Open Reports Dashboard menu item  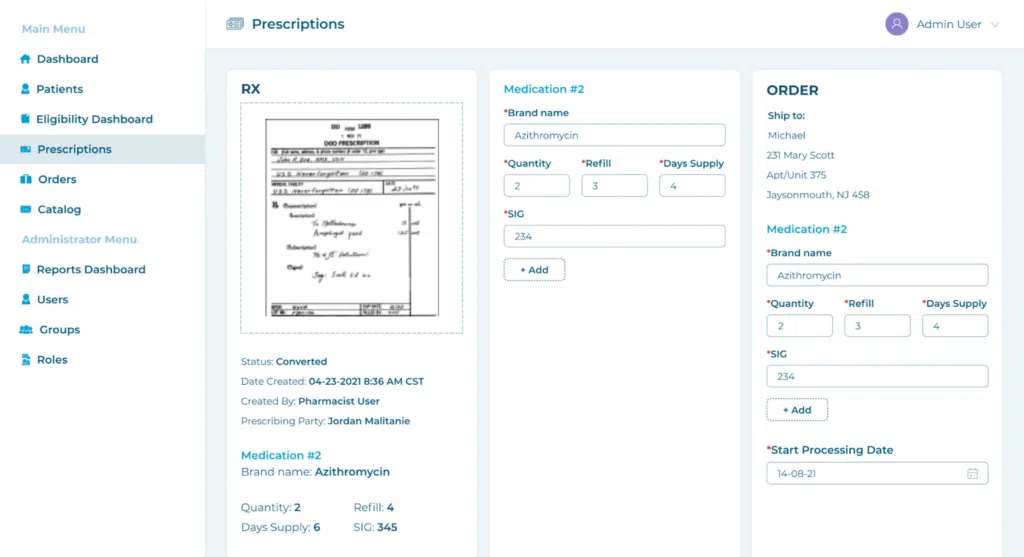91,269
